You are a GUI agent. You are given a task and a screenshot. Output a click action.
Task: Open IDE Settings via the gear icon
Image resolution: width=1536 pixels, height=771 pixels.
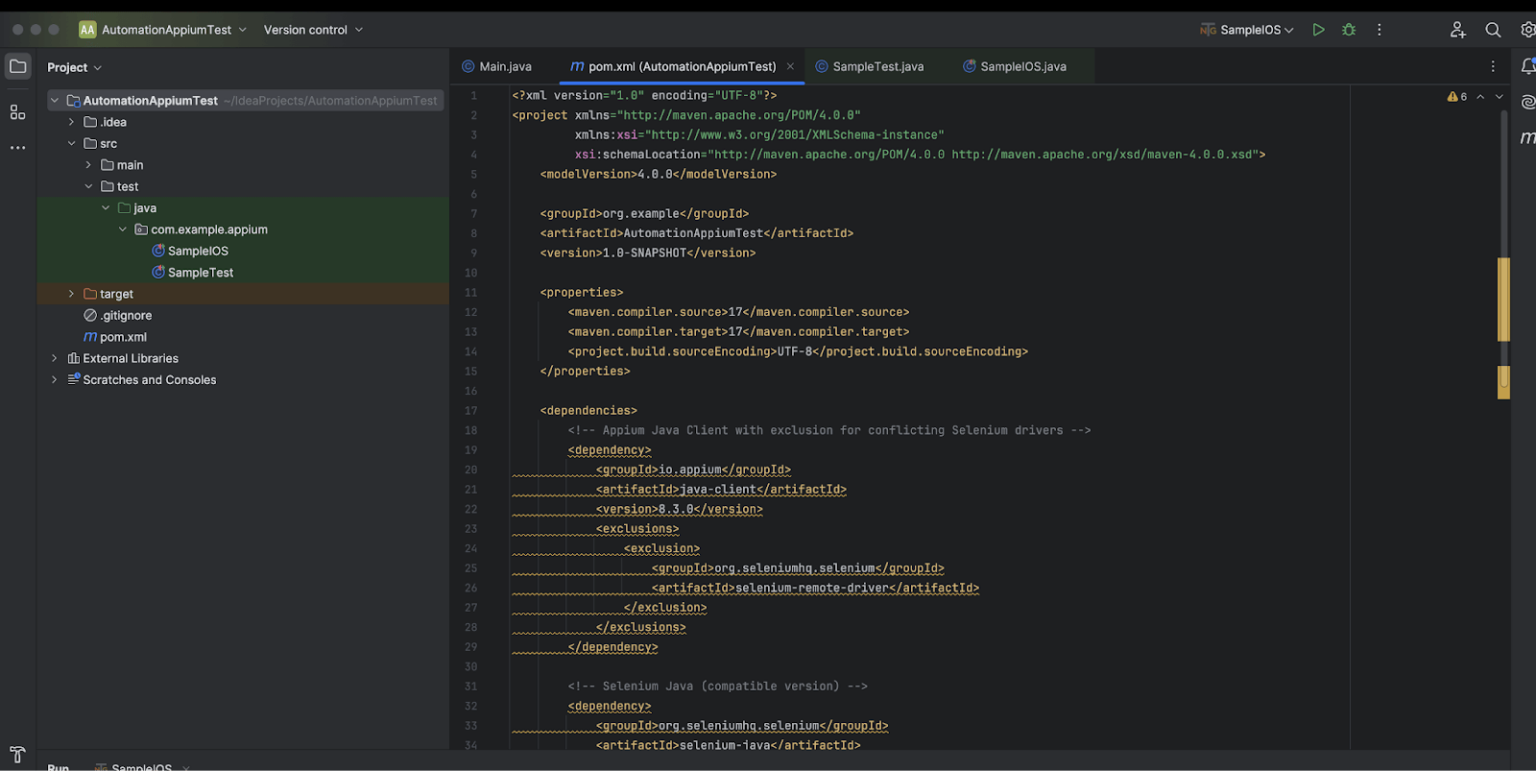[1524, 29]
